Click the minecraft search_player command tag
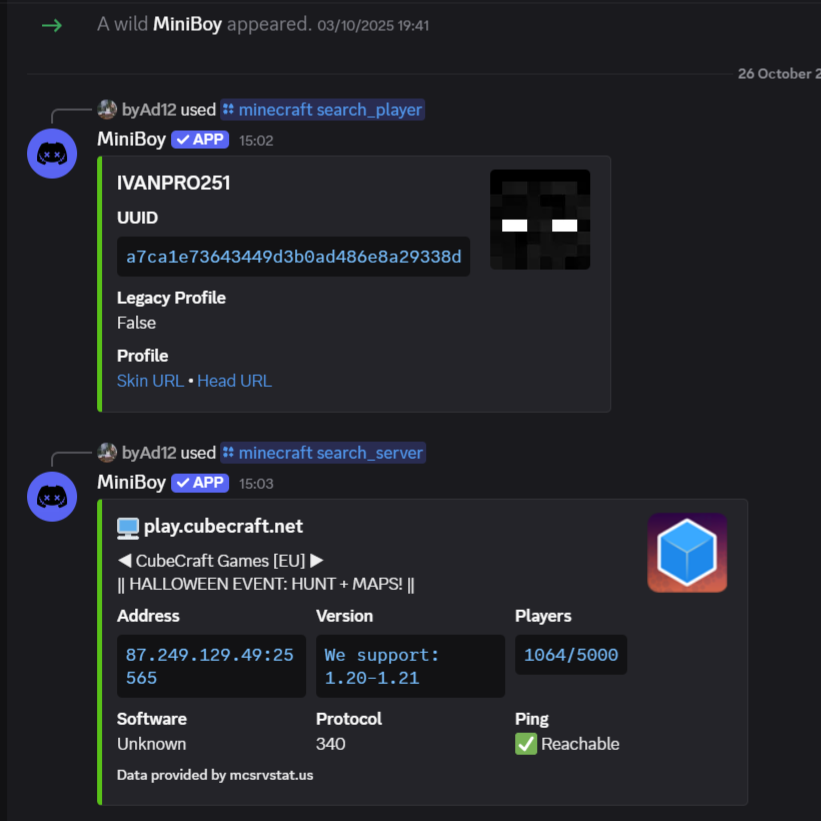This screenshot has height=821, width=821. pos(322,110)
